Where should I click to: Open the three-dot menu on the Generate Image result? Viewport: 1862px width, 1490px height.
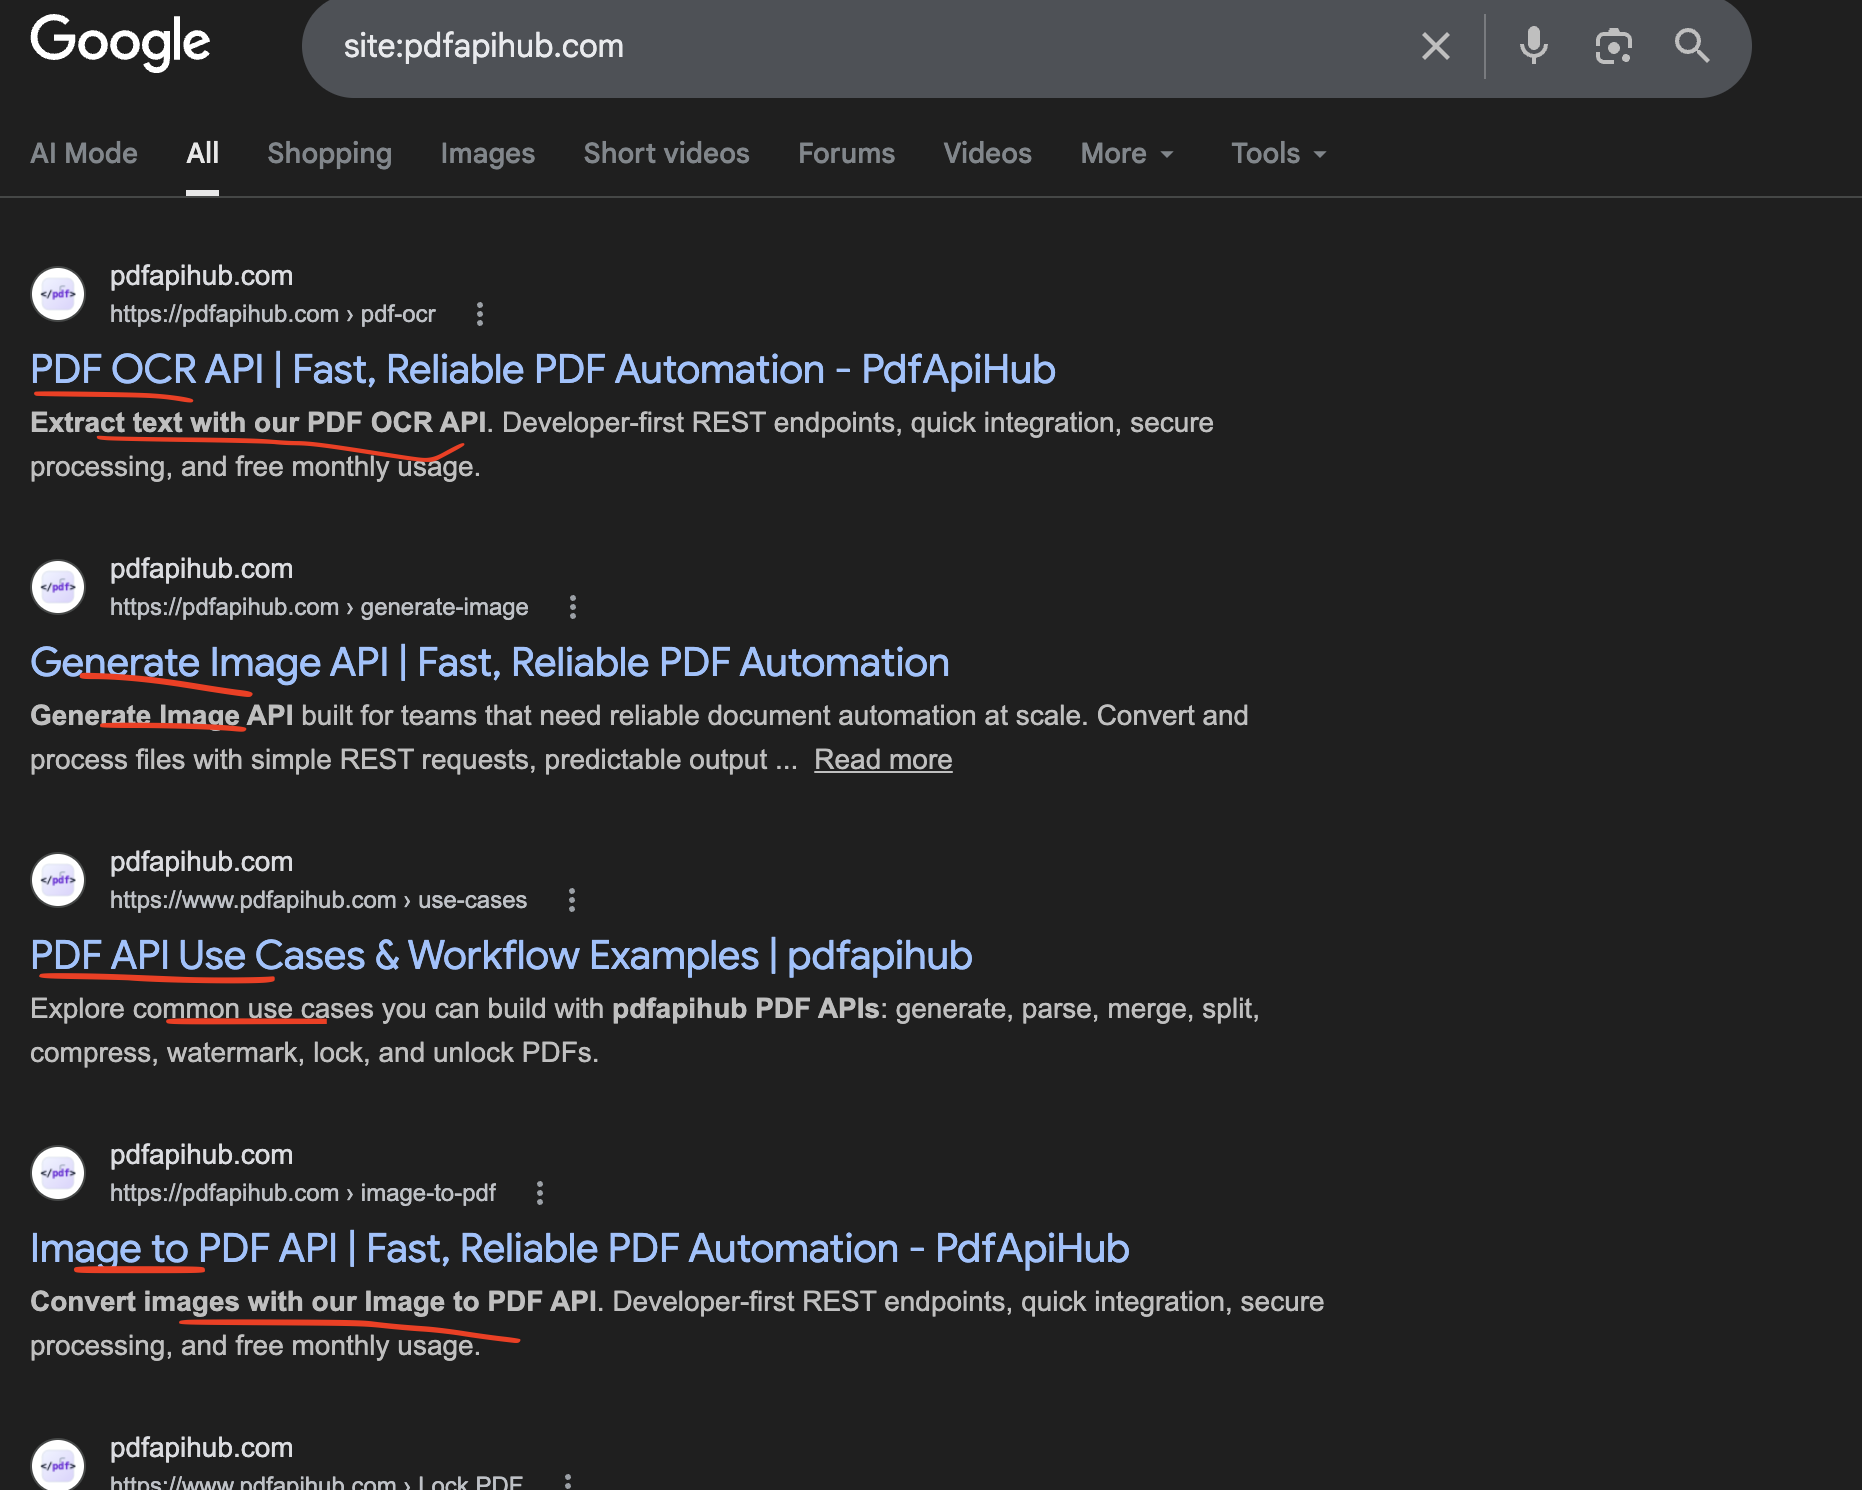click(x=572, y=607)
